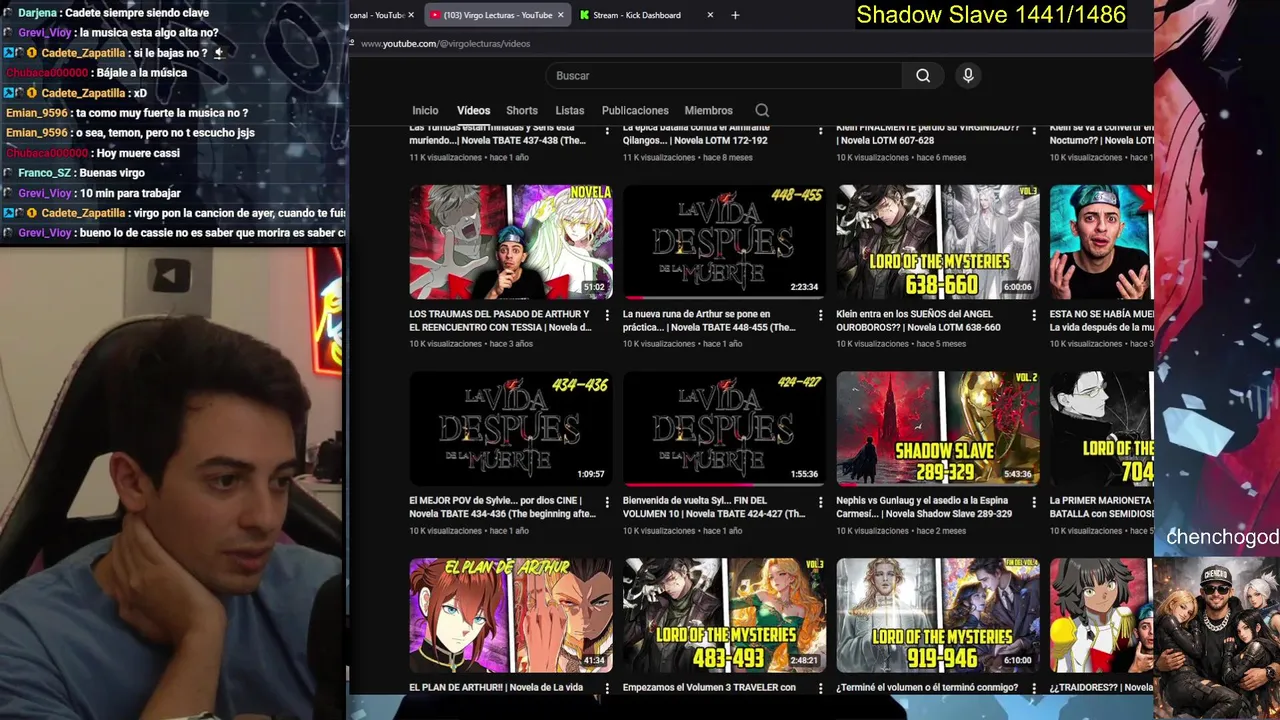Click title 'Nephis vs Gunlaug y el asedio'
Viewport: 1280px width, 720px height.
924,507
